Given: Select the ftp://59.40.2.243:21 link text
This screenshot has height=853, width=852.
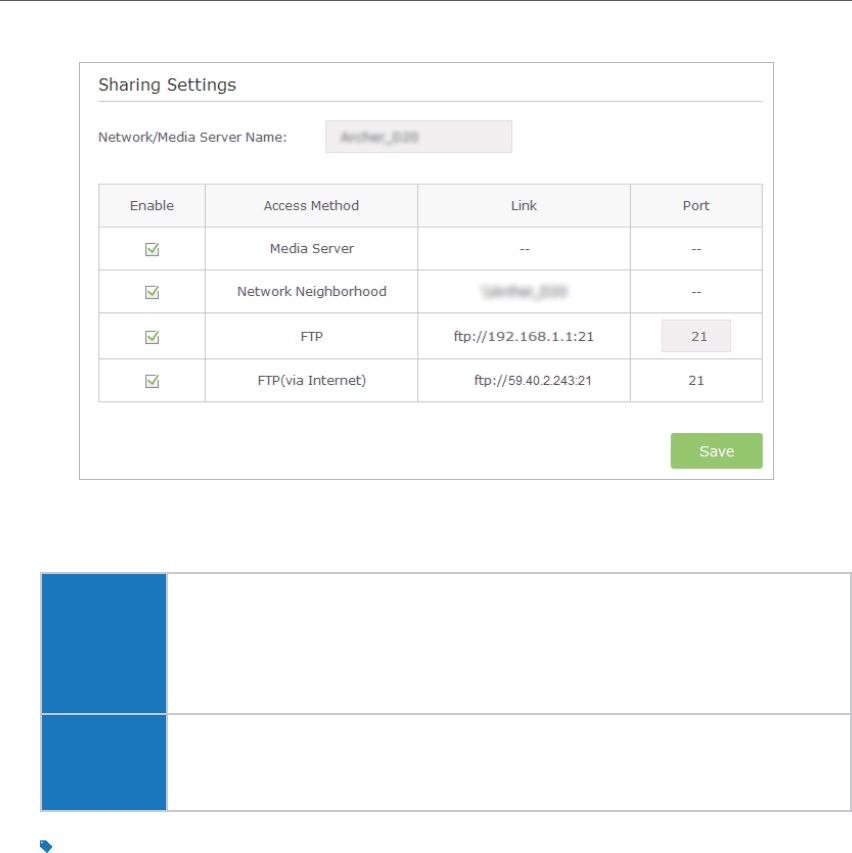Looking at the screenshot, I should pos(532,380).
